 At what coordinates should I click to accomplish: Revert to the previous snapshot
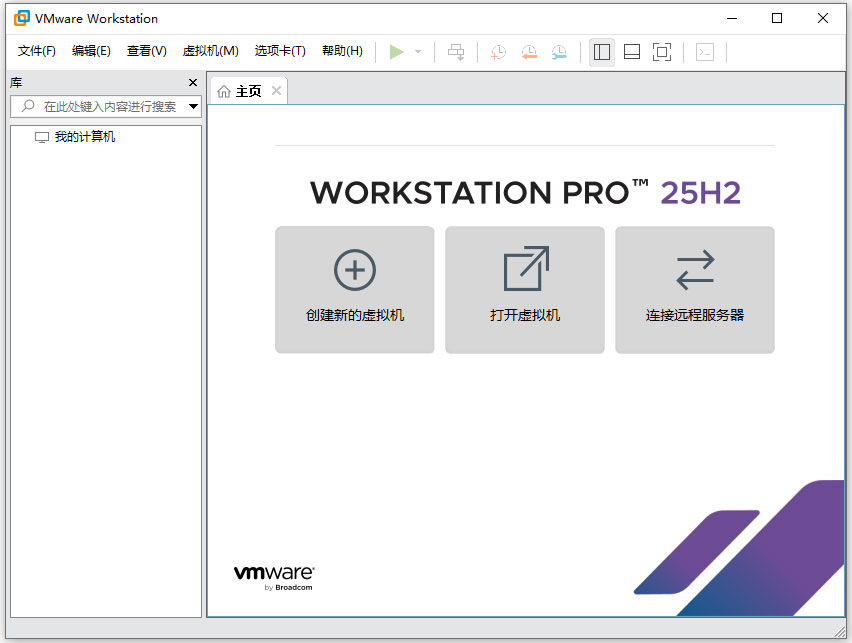(529, 52)
